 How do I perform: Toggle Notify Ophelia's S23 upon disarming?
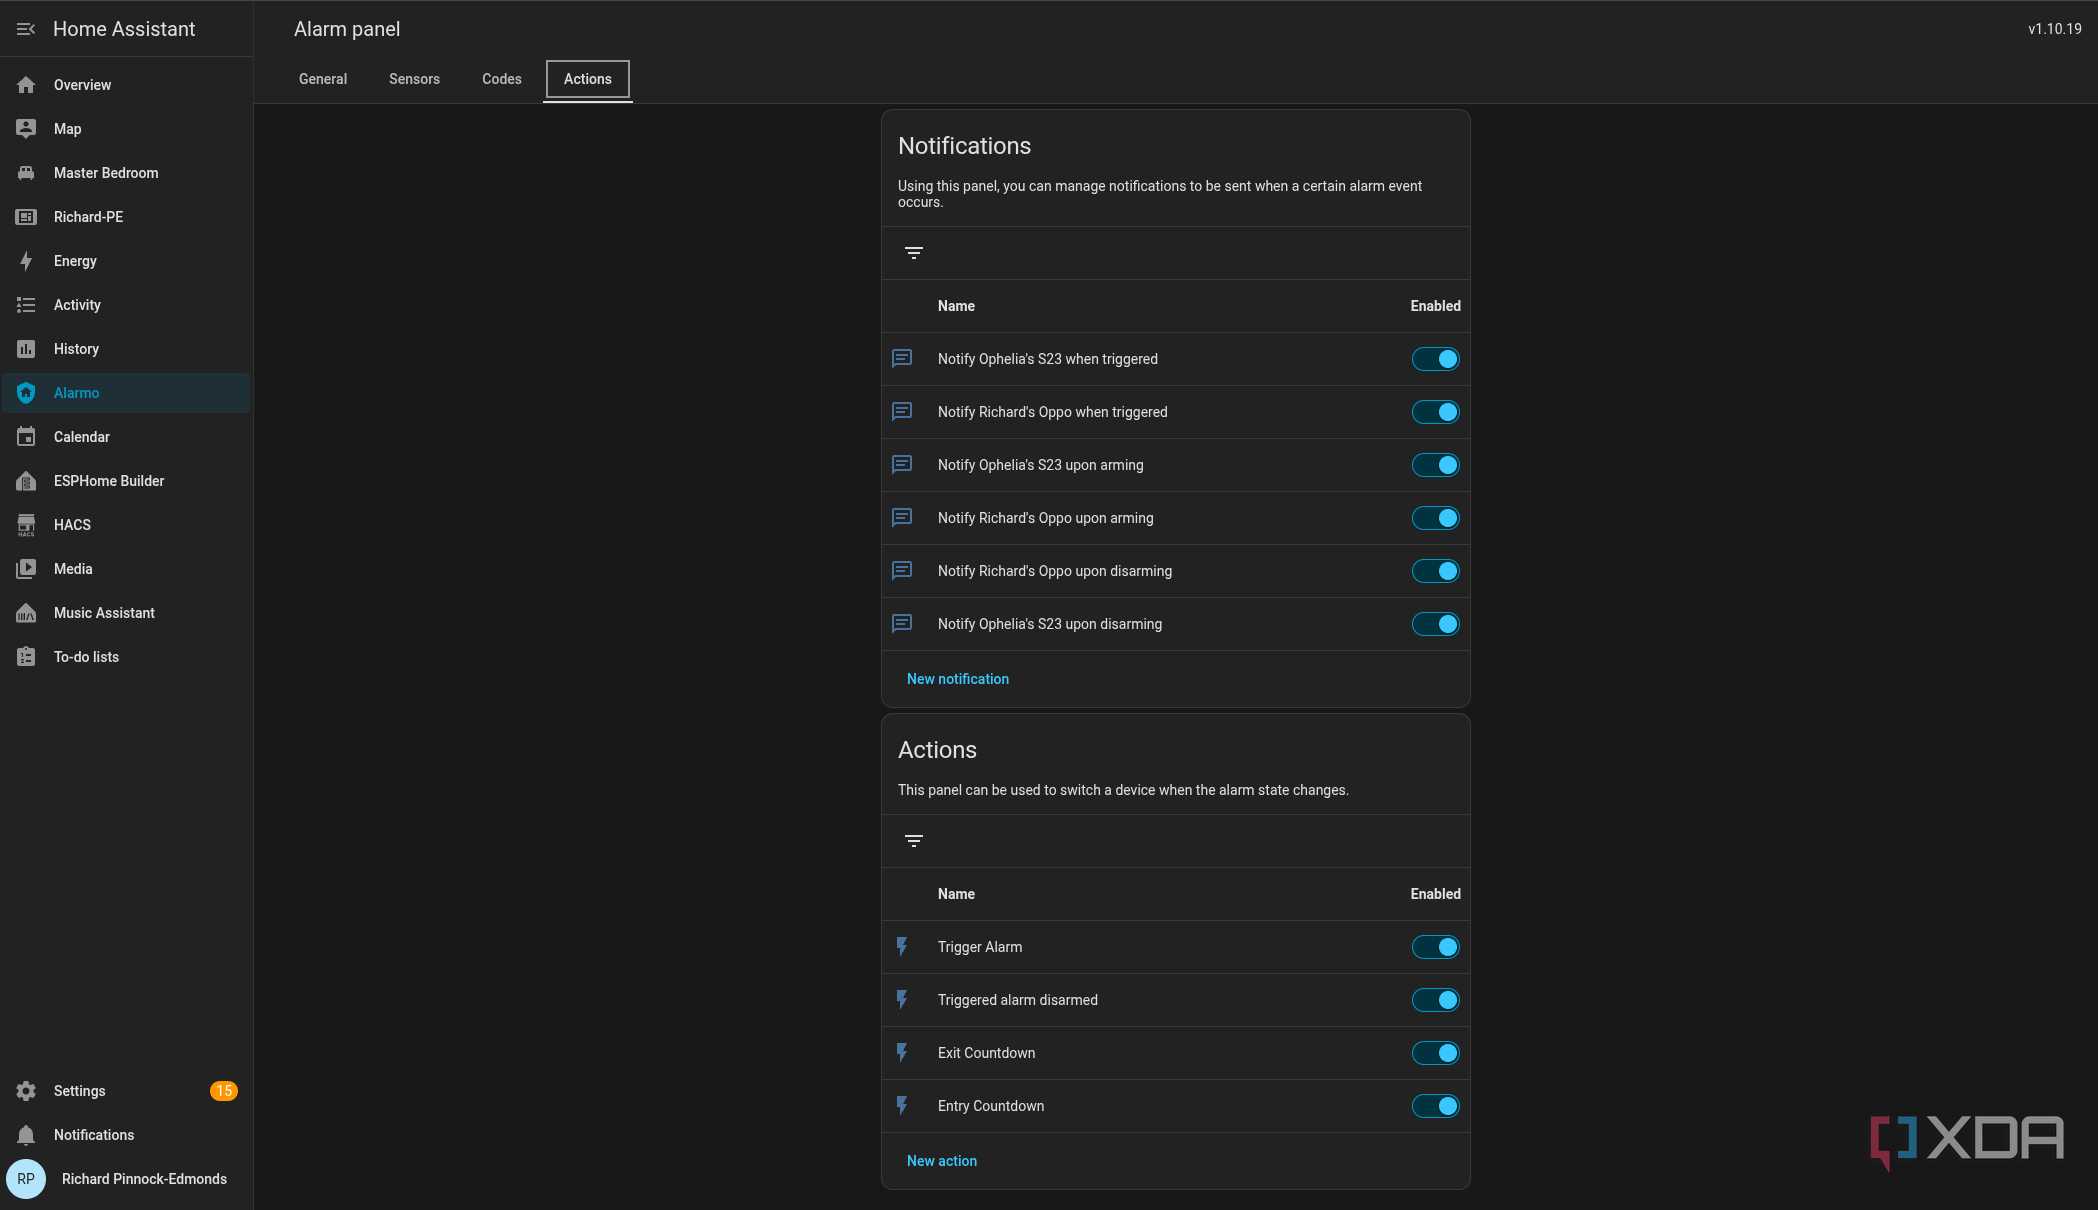pyautogui.click(x=1435, y=624)
